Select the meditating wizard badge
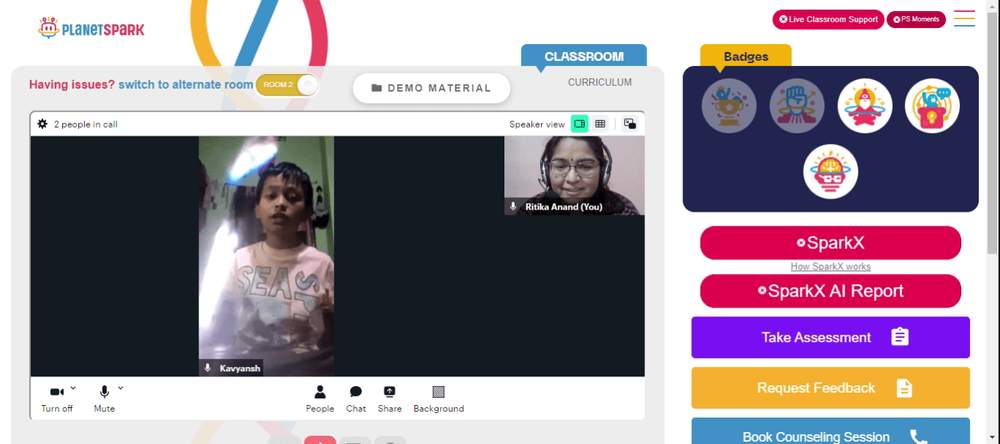This screenshot has width=1000, height=444. tap(865, 106)
